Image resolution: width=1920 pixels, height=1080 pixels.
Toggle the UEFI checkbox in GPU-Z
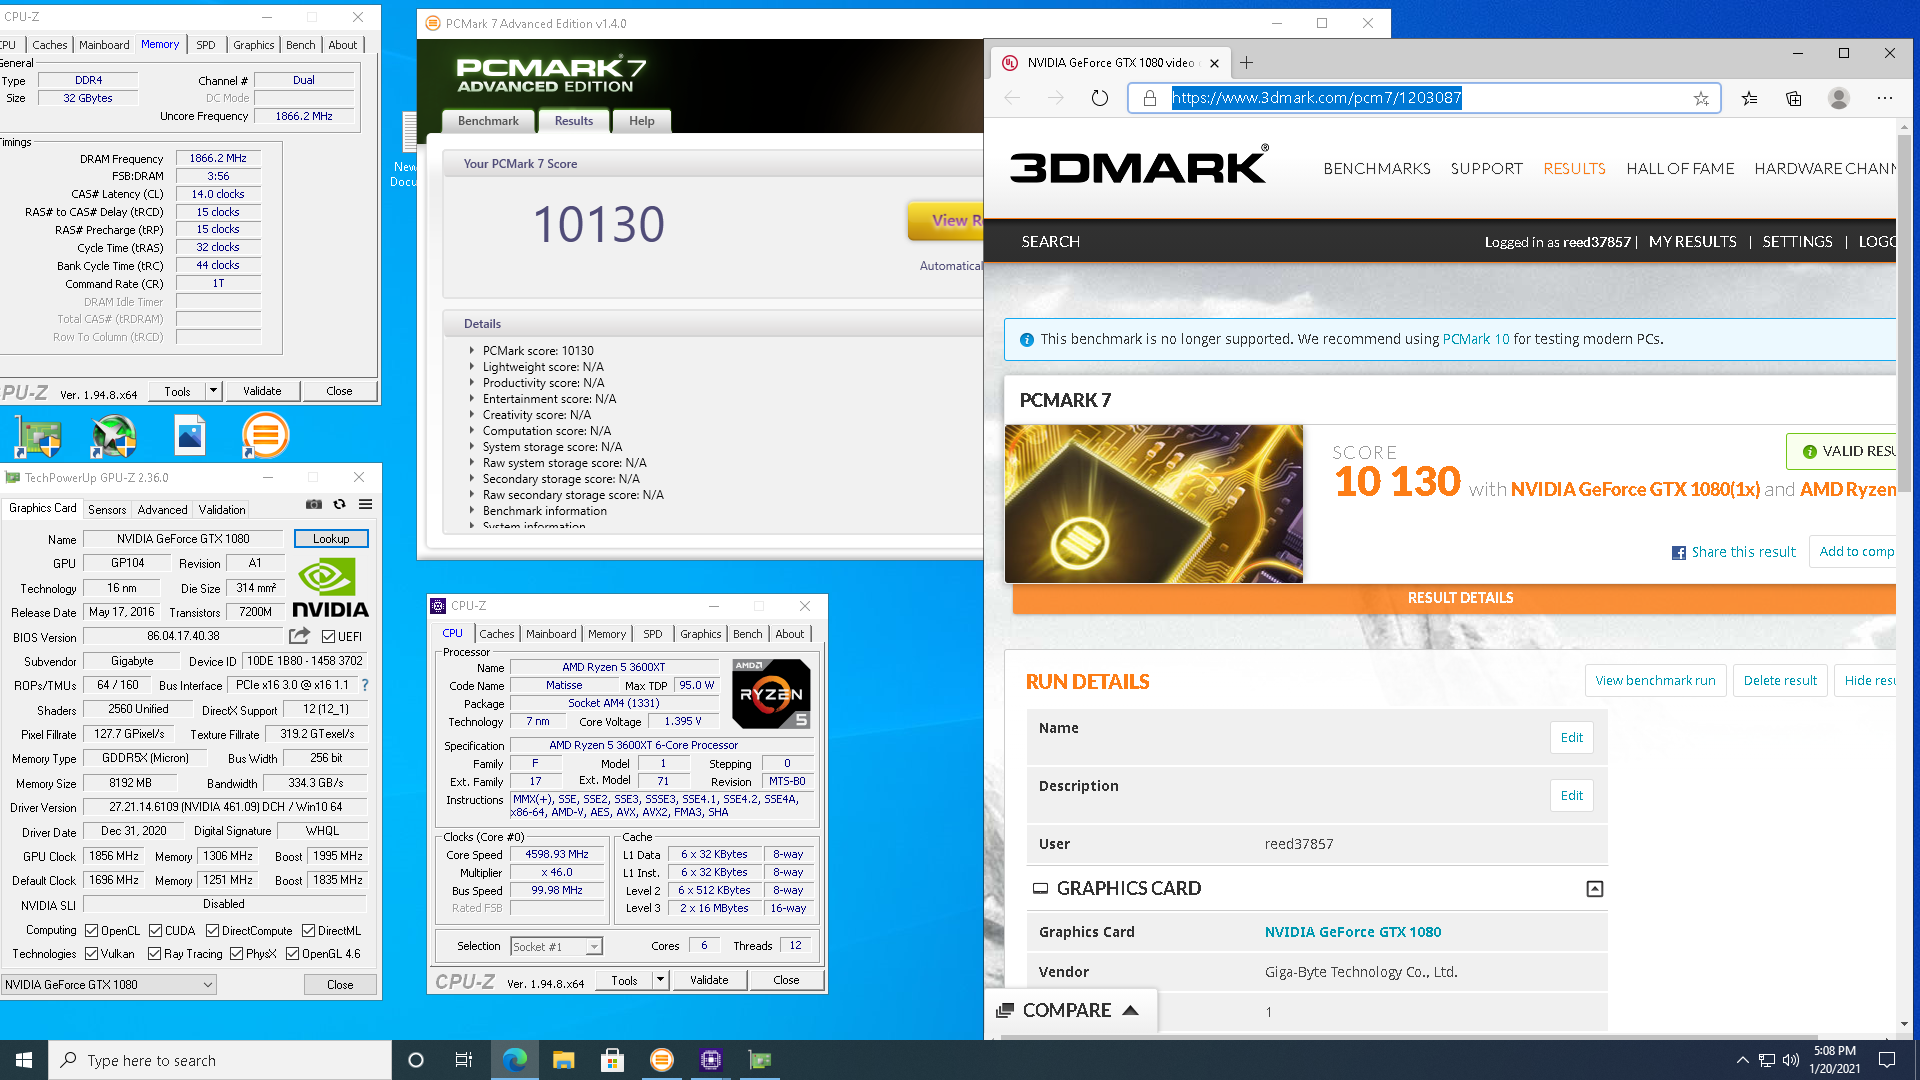tap(328, 636)
